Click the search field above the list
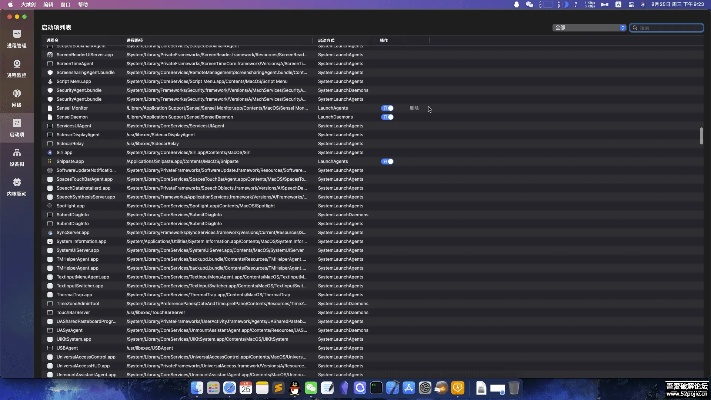 [665, 28]
